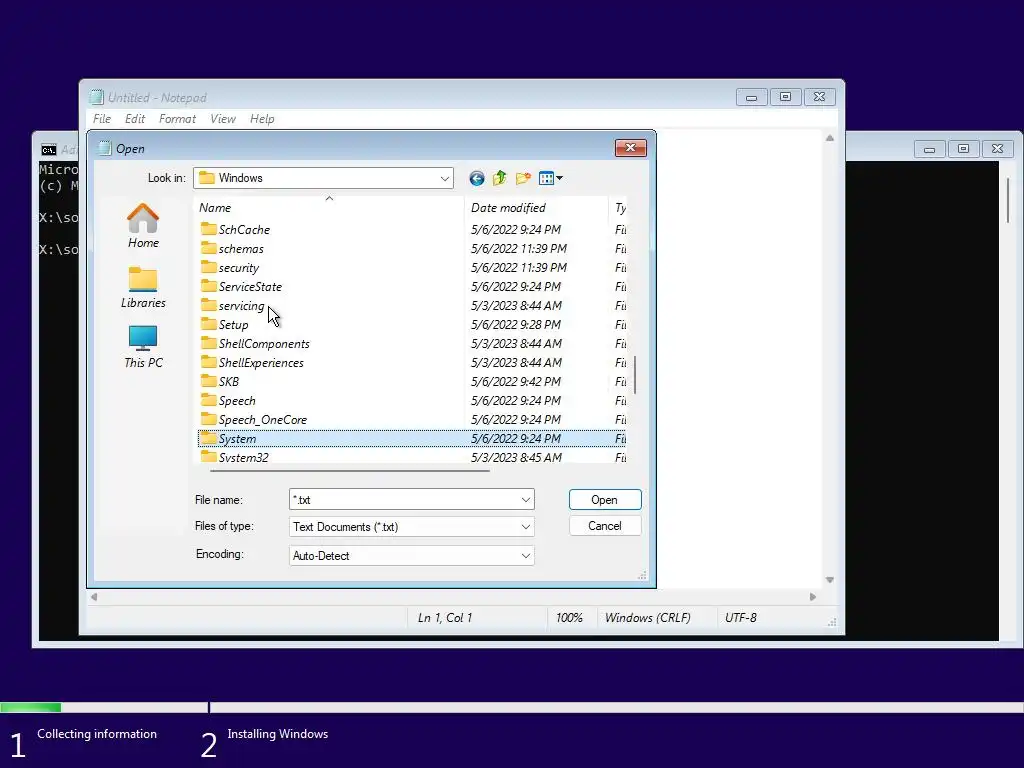Click the Notepad title bar icon
Screen dimensions: 1024x768
(97, 97)
